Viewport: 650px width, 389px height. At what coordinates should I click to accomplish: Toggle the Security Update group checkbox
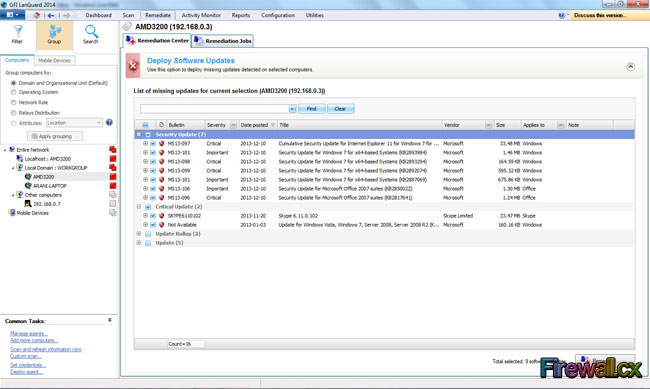[148, 135]
